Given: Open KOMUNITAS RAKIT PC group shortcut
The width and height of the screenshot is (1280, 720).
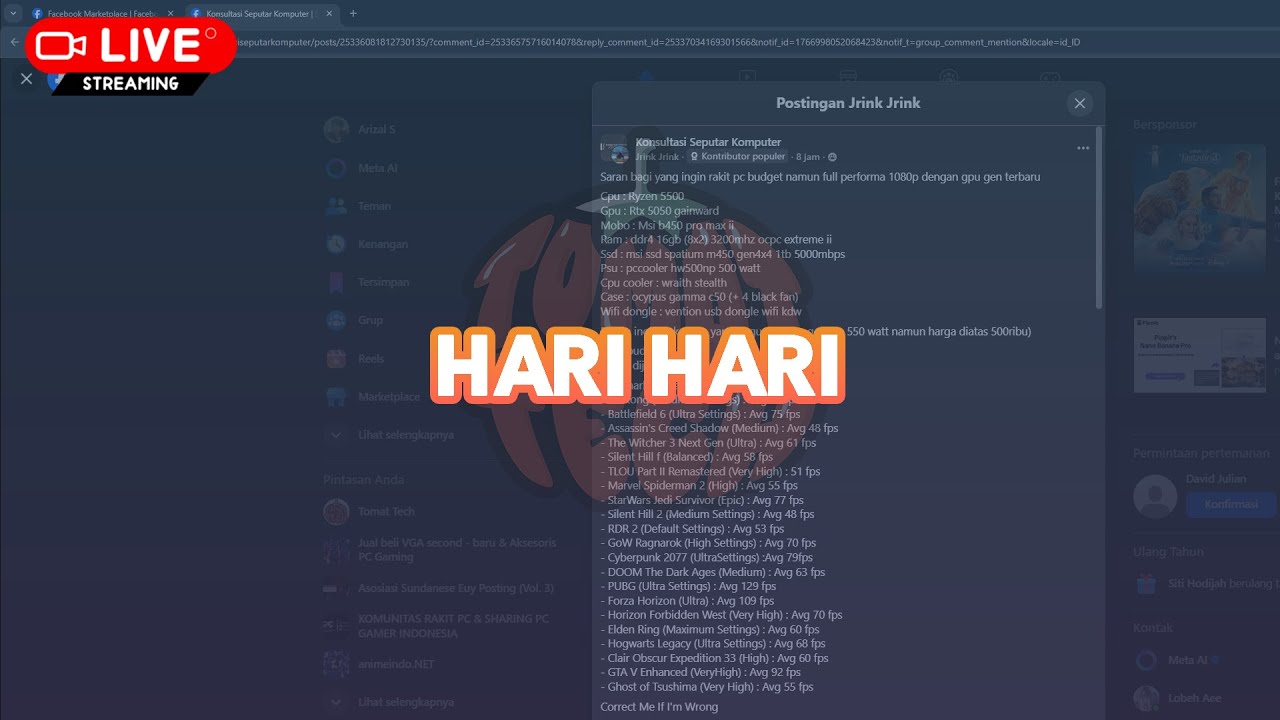Looking at the screenshot, I should pos(436,626).
